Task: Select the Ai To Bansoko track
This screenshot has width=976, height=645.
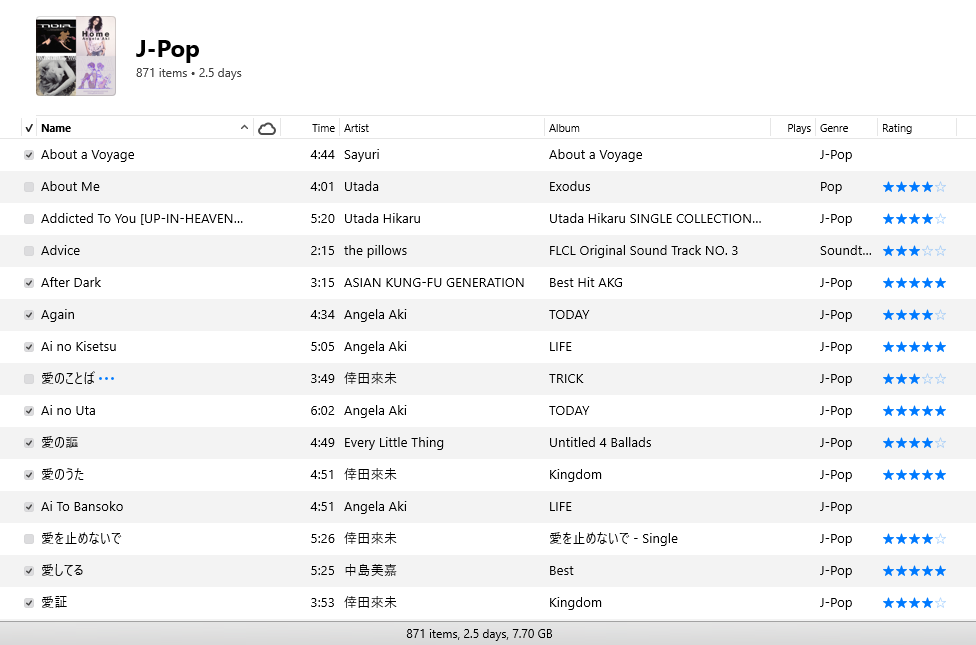Action: [x=82, y=507]
